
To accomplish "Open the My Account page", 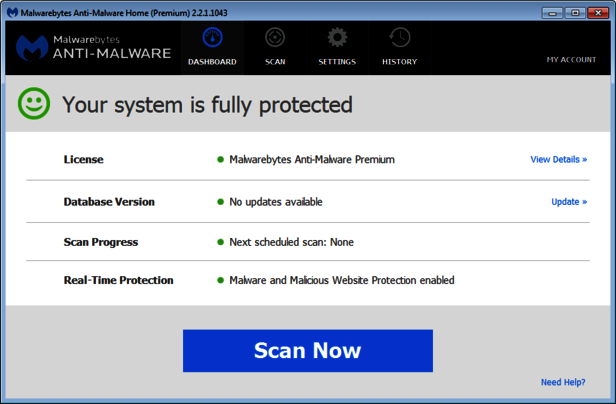I will tap(571, 60).
